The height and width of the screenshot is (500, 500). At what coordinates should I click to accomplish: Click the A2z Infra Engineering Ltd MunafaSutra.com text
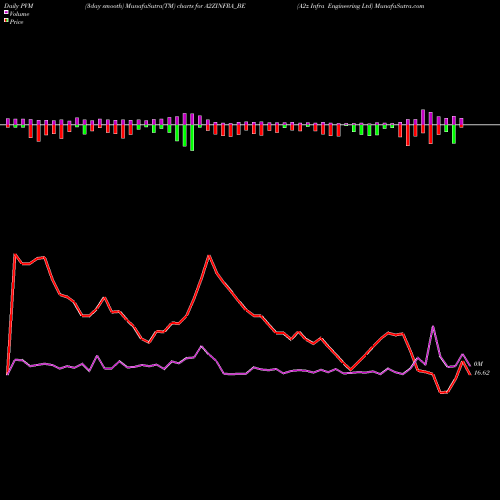(361, 6)
